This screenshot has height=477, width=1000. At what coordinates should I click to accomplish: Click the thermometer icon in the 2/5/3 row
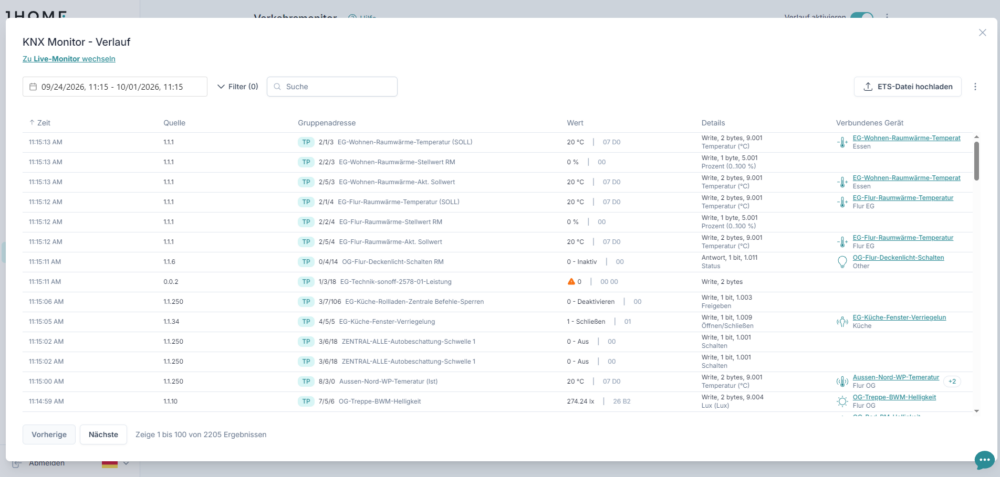click(x=842, y=182)
